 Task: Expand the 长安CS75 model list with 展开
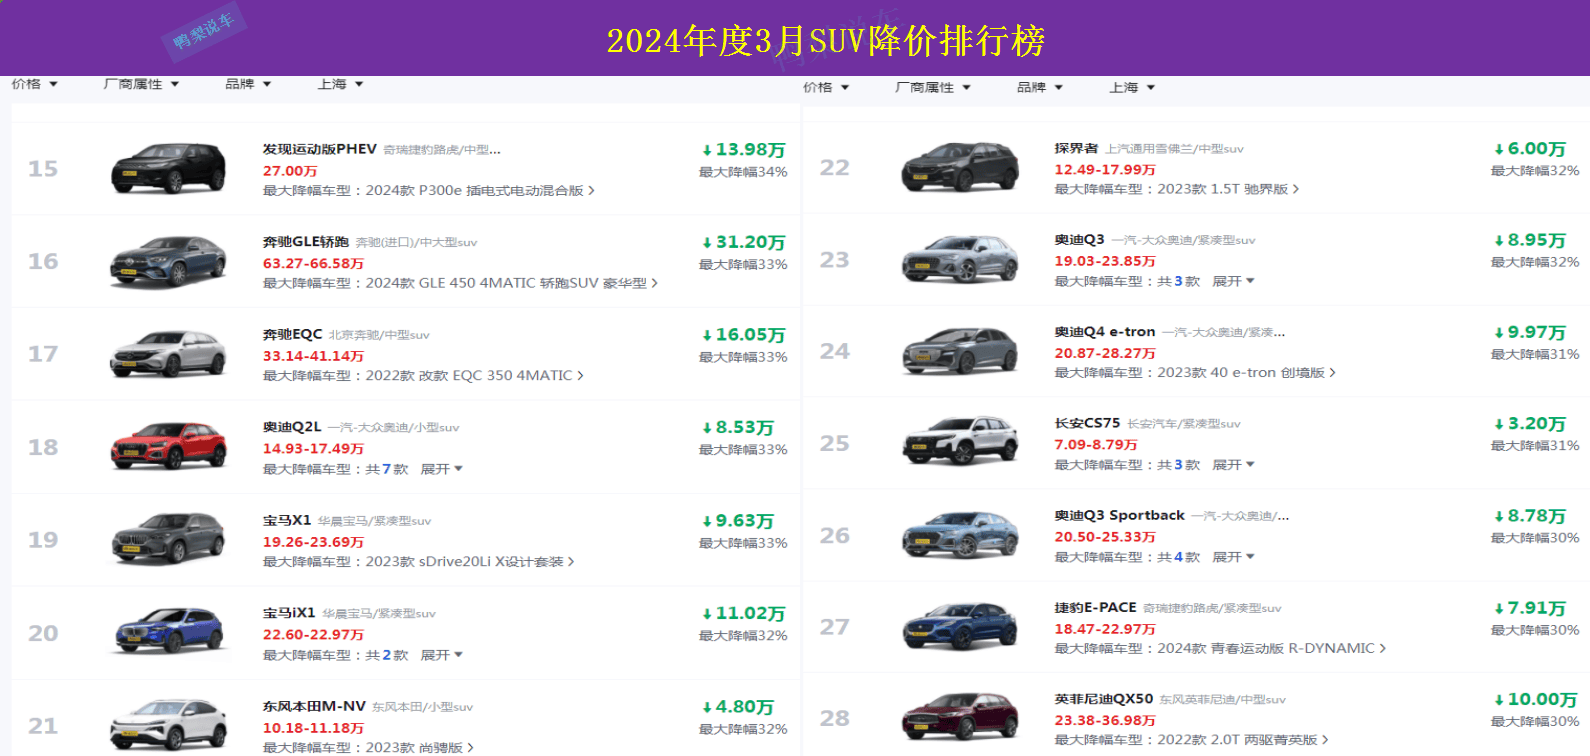tap(1233, 465)
